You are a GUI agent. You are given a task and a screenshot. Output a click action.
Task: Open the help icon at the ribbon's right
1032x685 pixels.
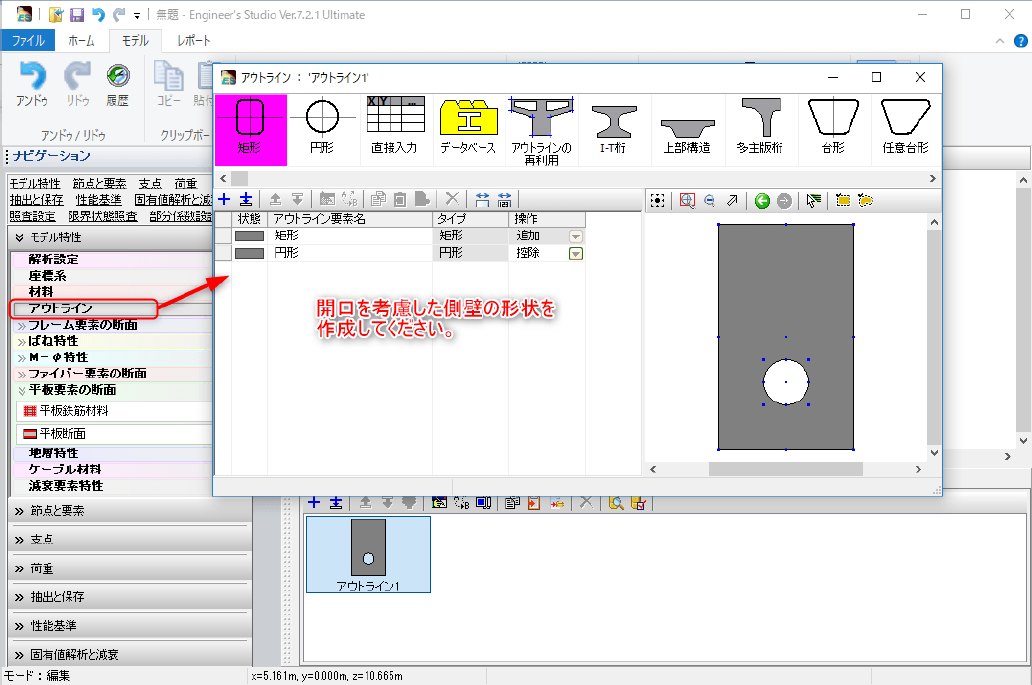coord(1021,41)
